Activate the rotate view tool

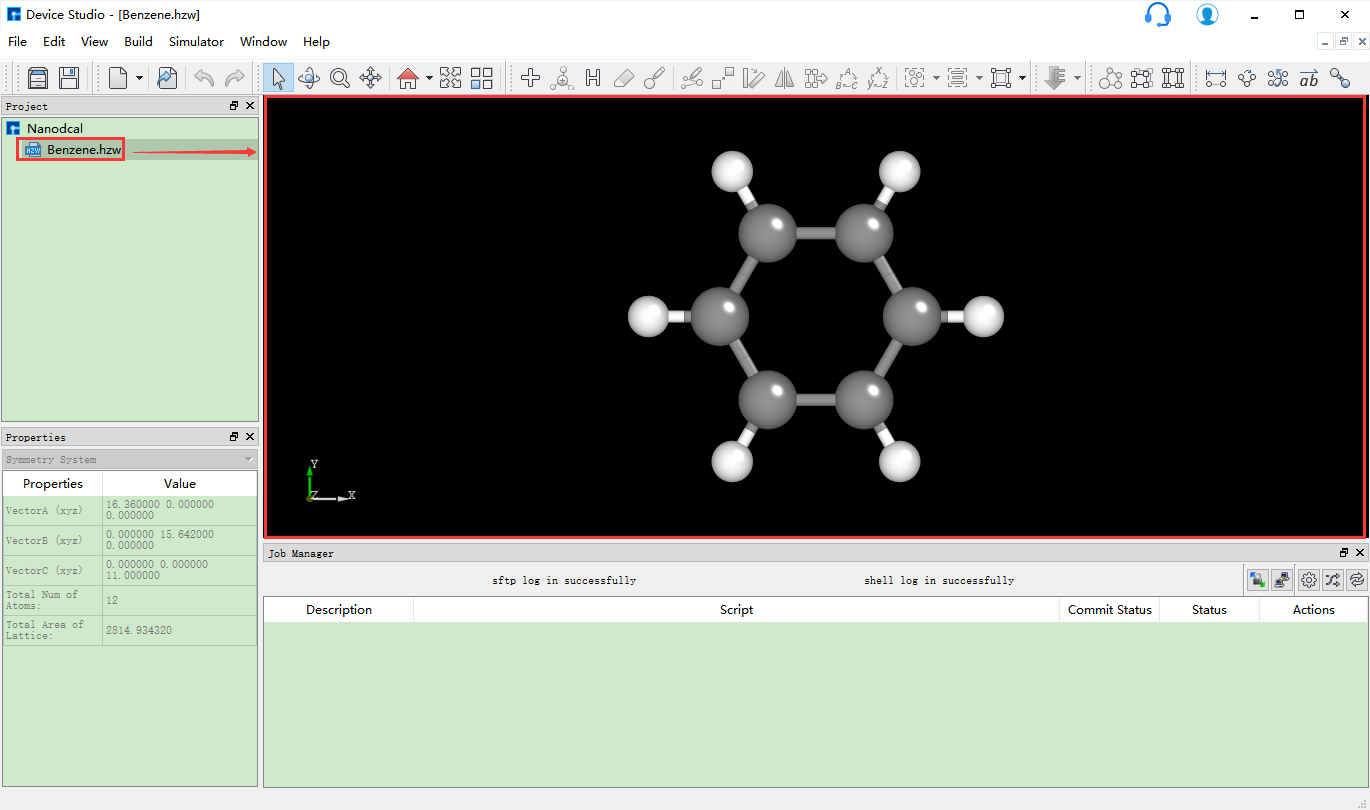click(309, 78)
